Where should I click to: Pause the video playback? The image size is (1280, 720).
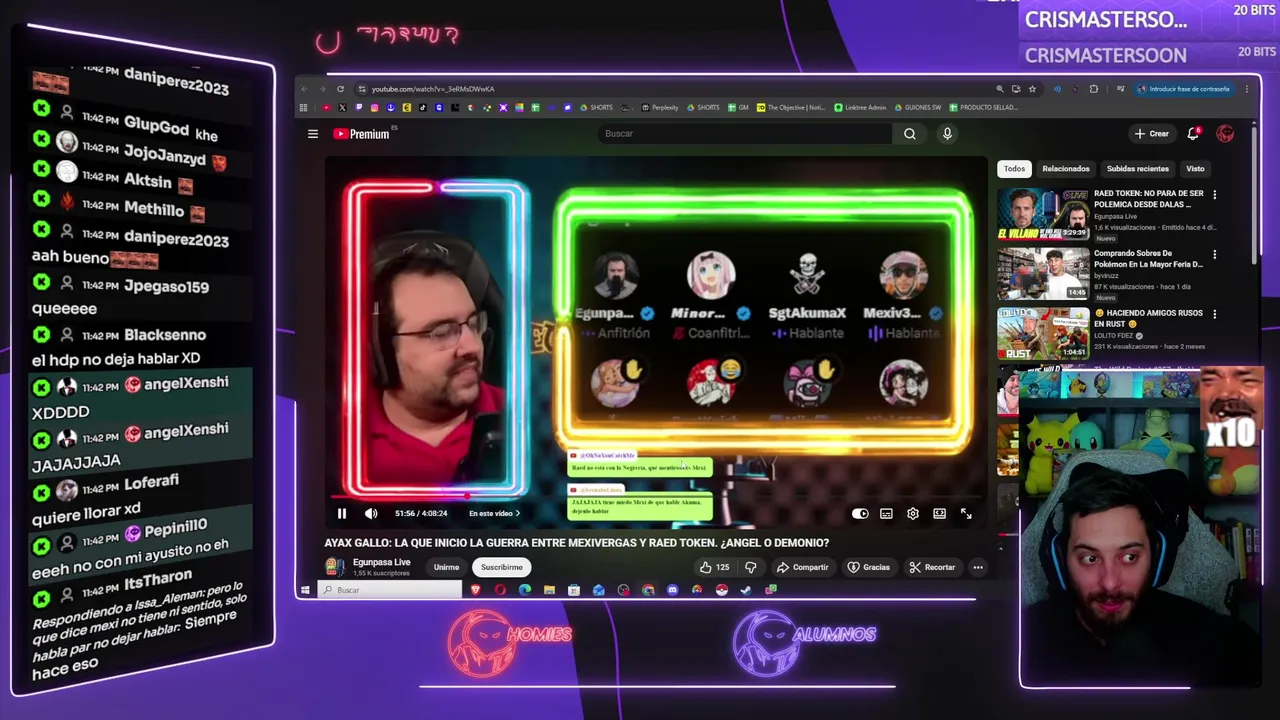342,514
